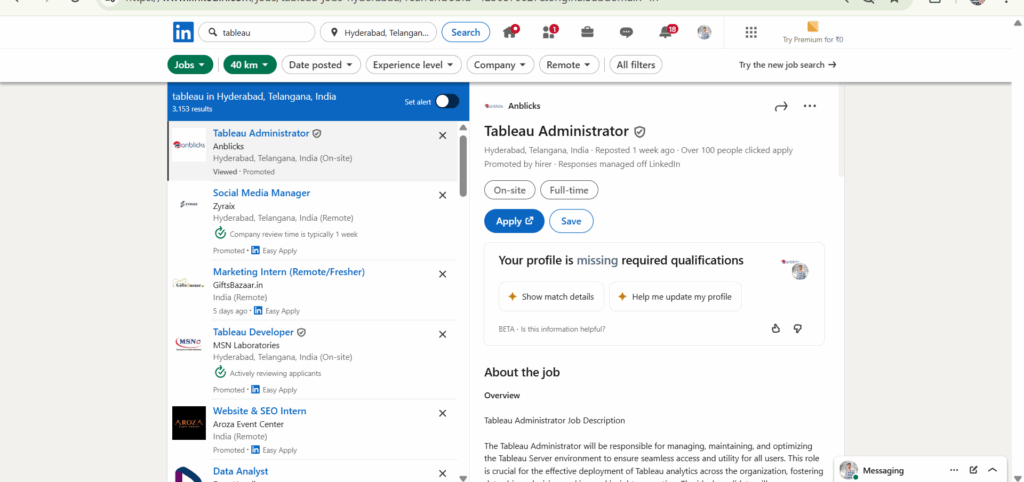Open the profile avatar in top navigation
Viewport: 1024px width, 482px height.
click(704, 32)
